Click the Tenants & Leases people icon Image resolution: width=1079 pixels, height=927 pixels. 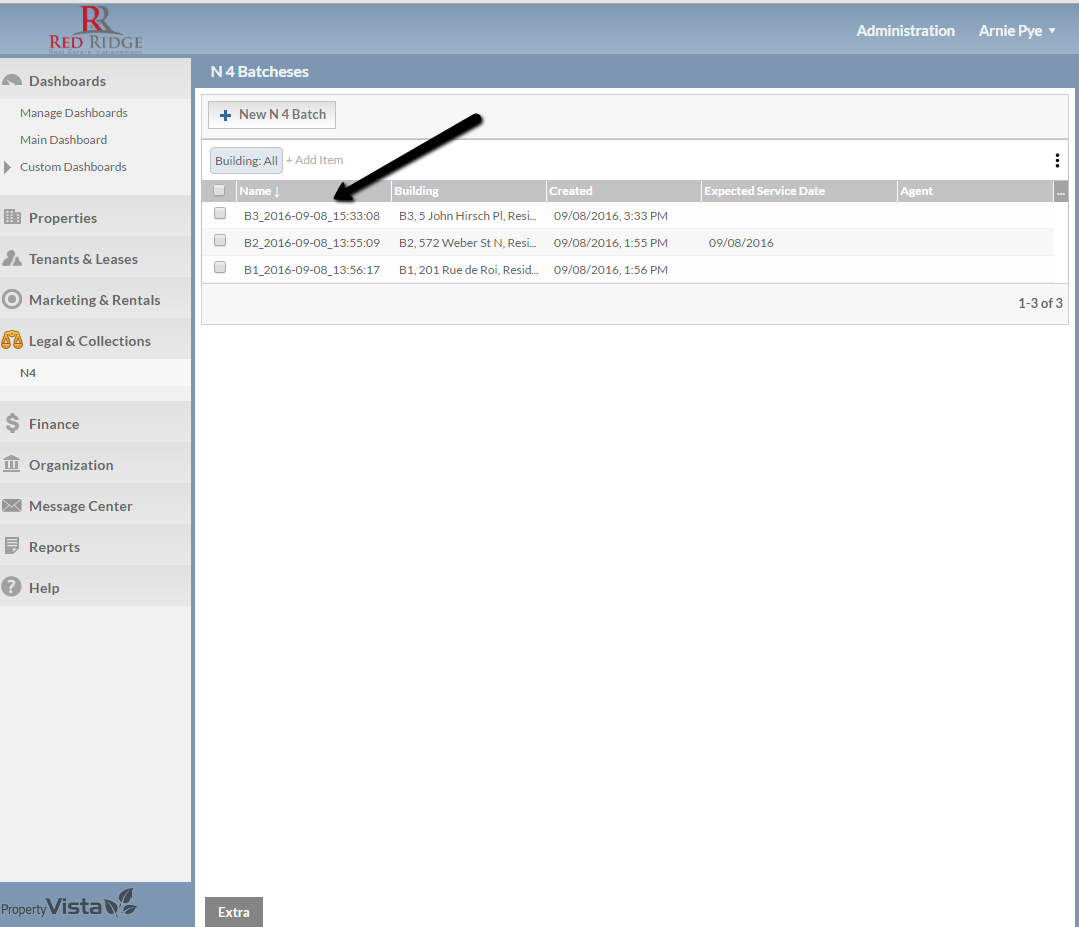point(12,259)
